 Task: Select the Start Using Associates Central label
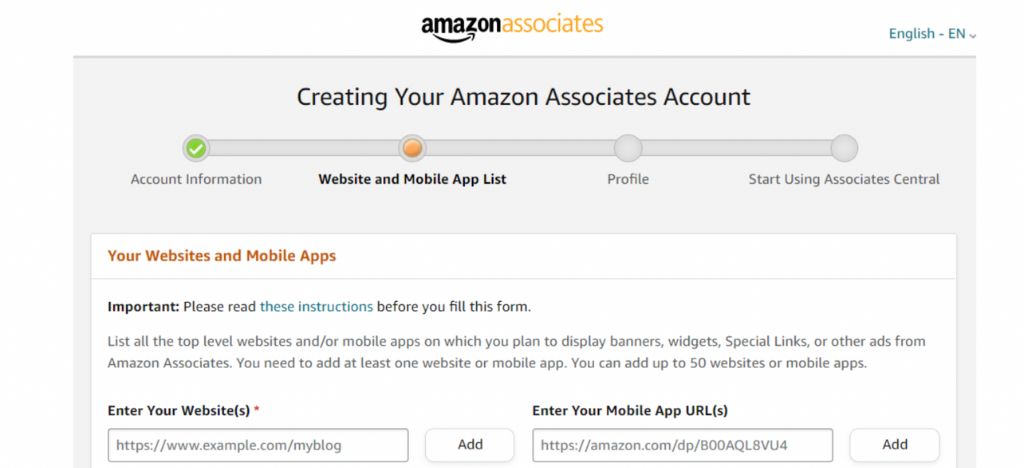click(844, 180)
